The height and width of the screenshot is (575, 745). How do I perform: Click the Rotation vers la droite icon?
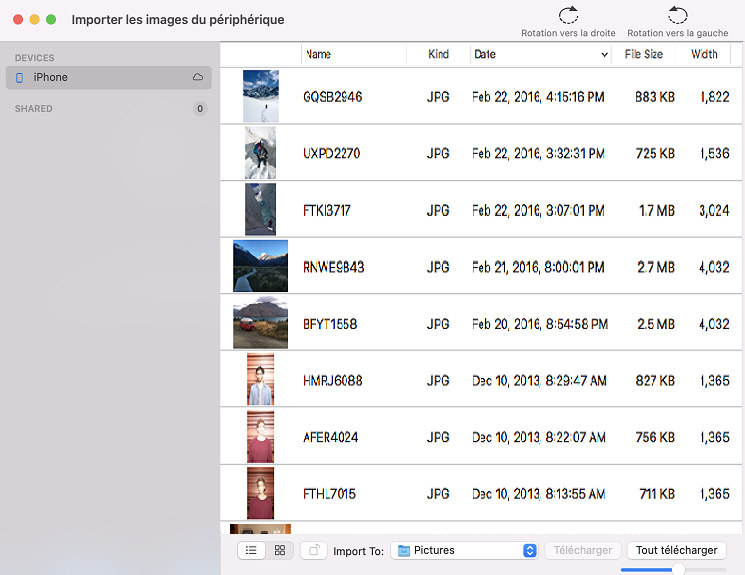pyautogui.click(x=568, y=15)
